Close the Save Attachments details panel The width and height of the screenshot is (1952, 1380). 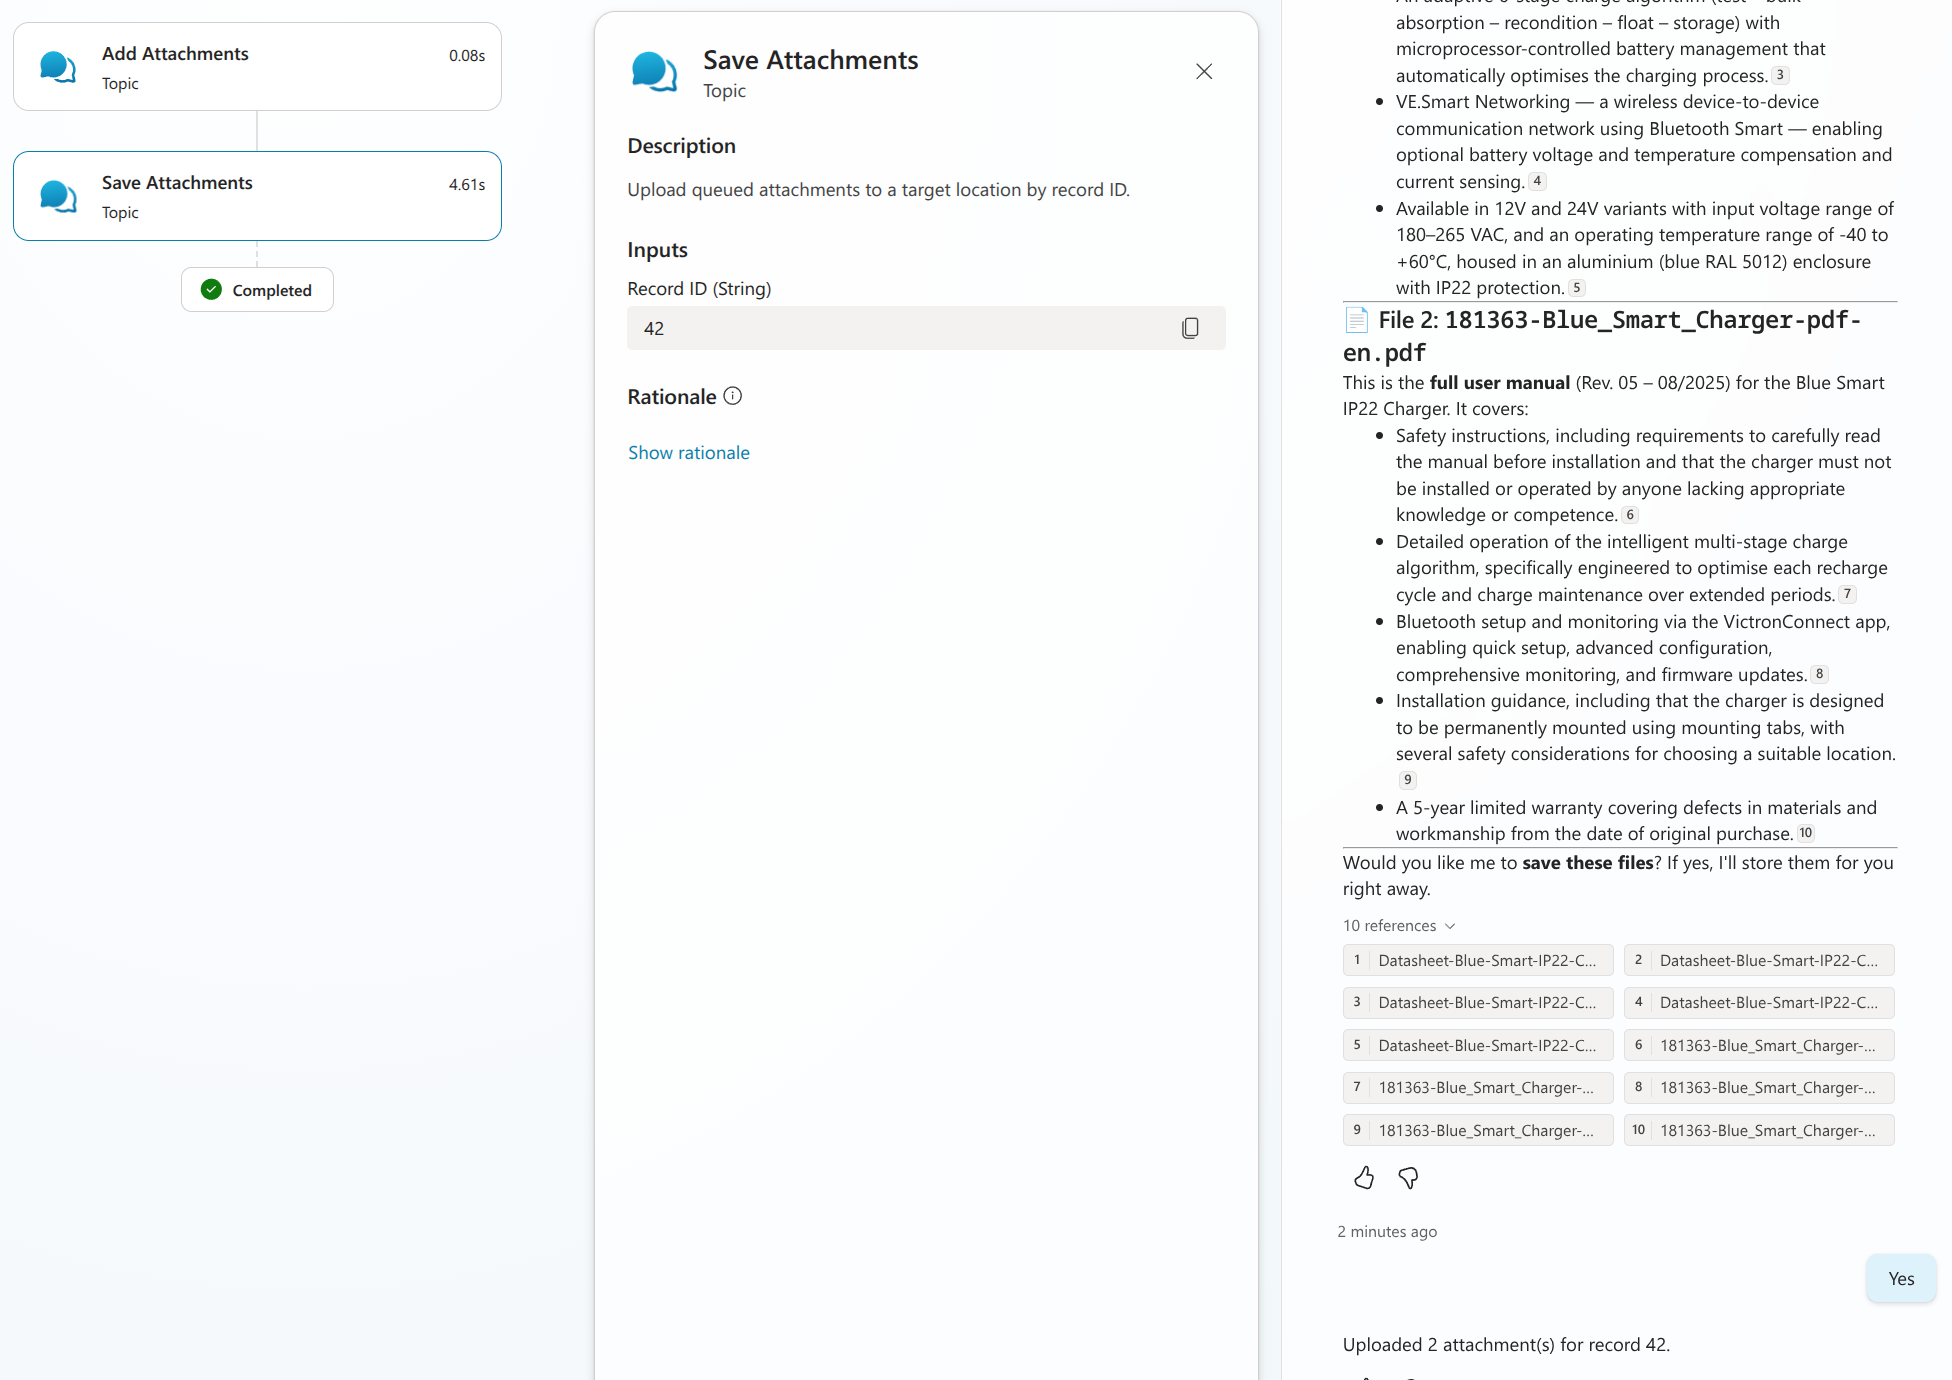pos(1204,71)
